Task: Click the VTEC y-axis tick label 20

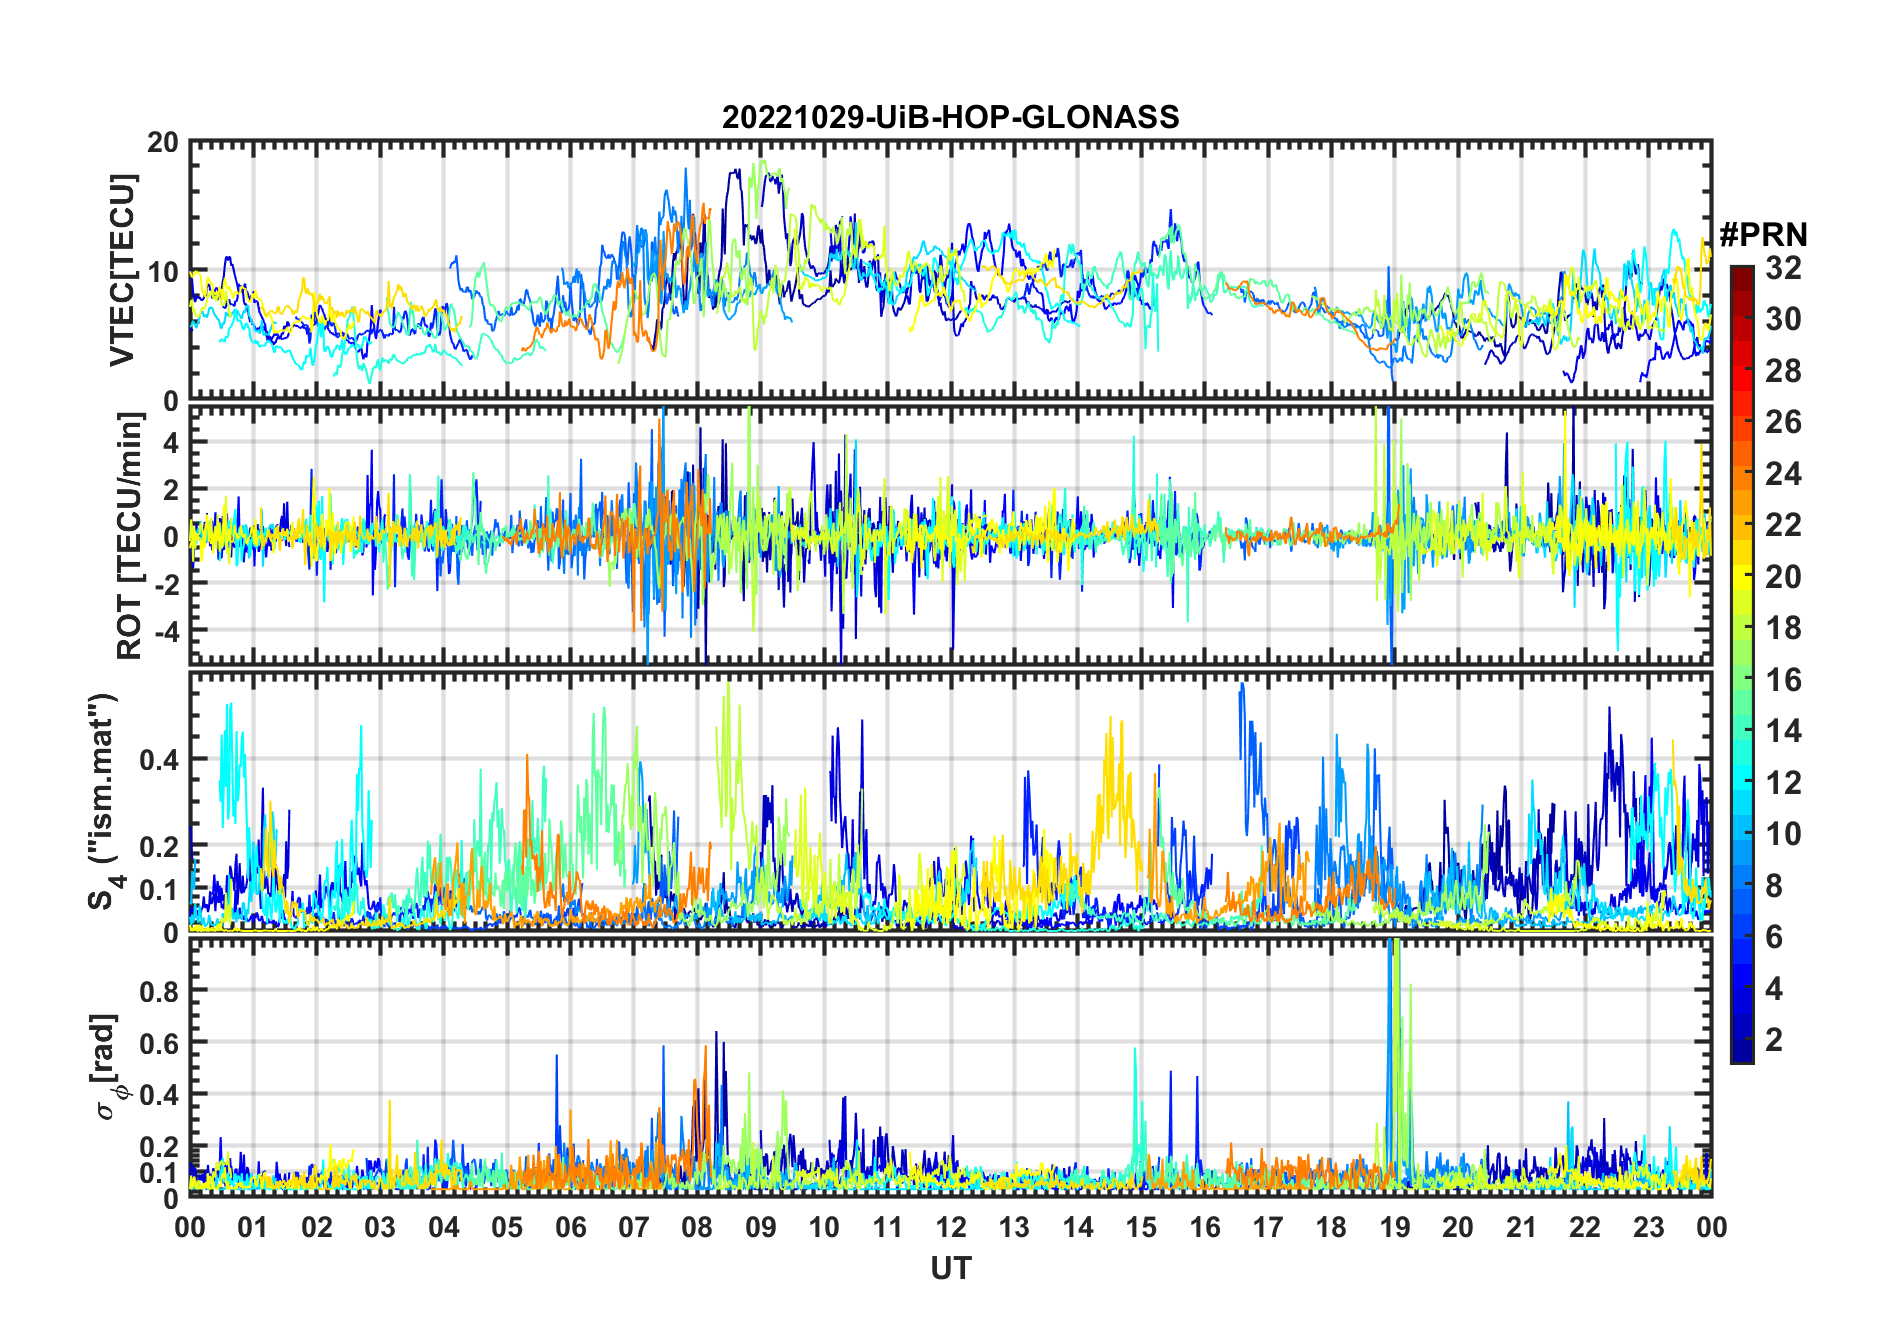Action: coord(163,143)
